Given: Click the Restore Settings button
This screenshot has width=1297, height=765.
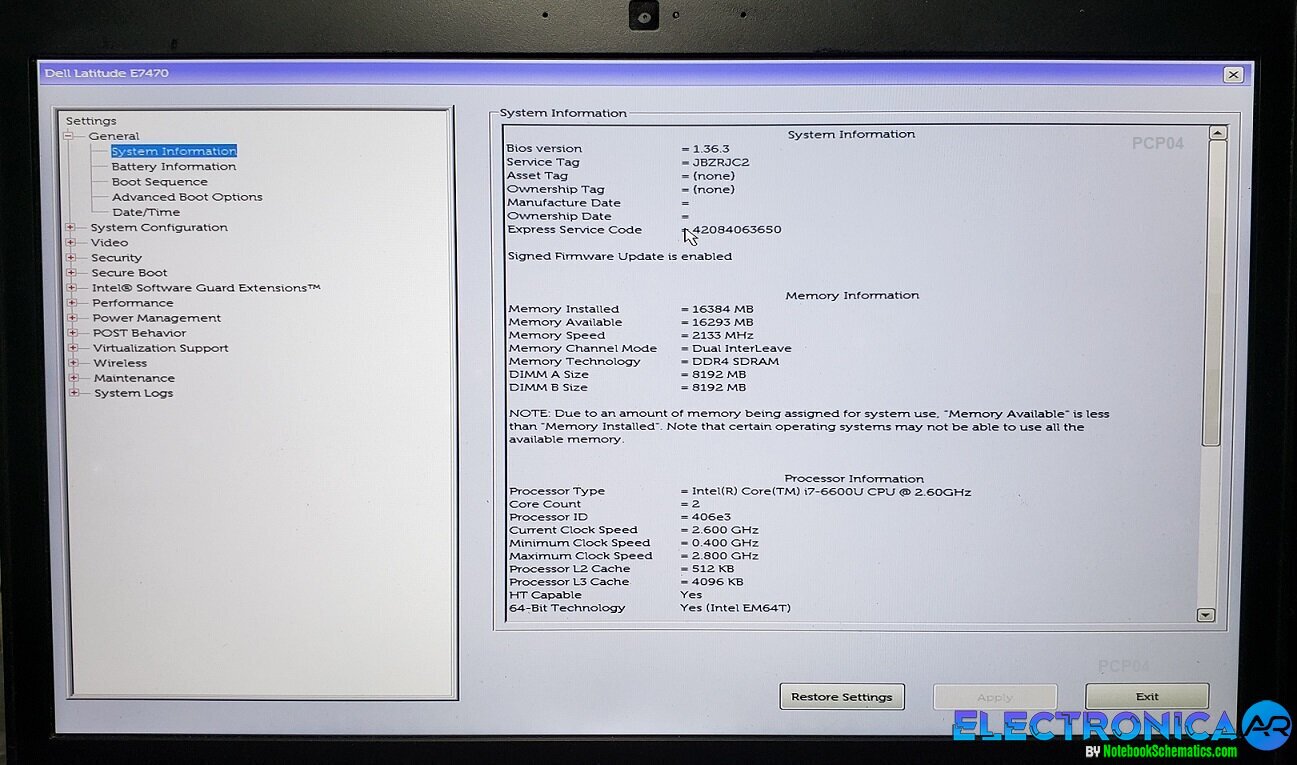Looking at the screenshot, I should coord(842,696).
